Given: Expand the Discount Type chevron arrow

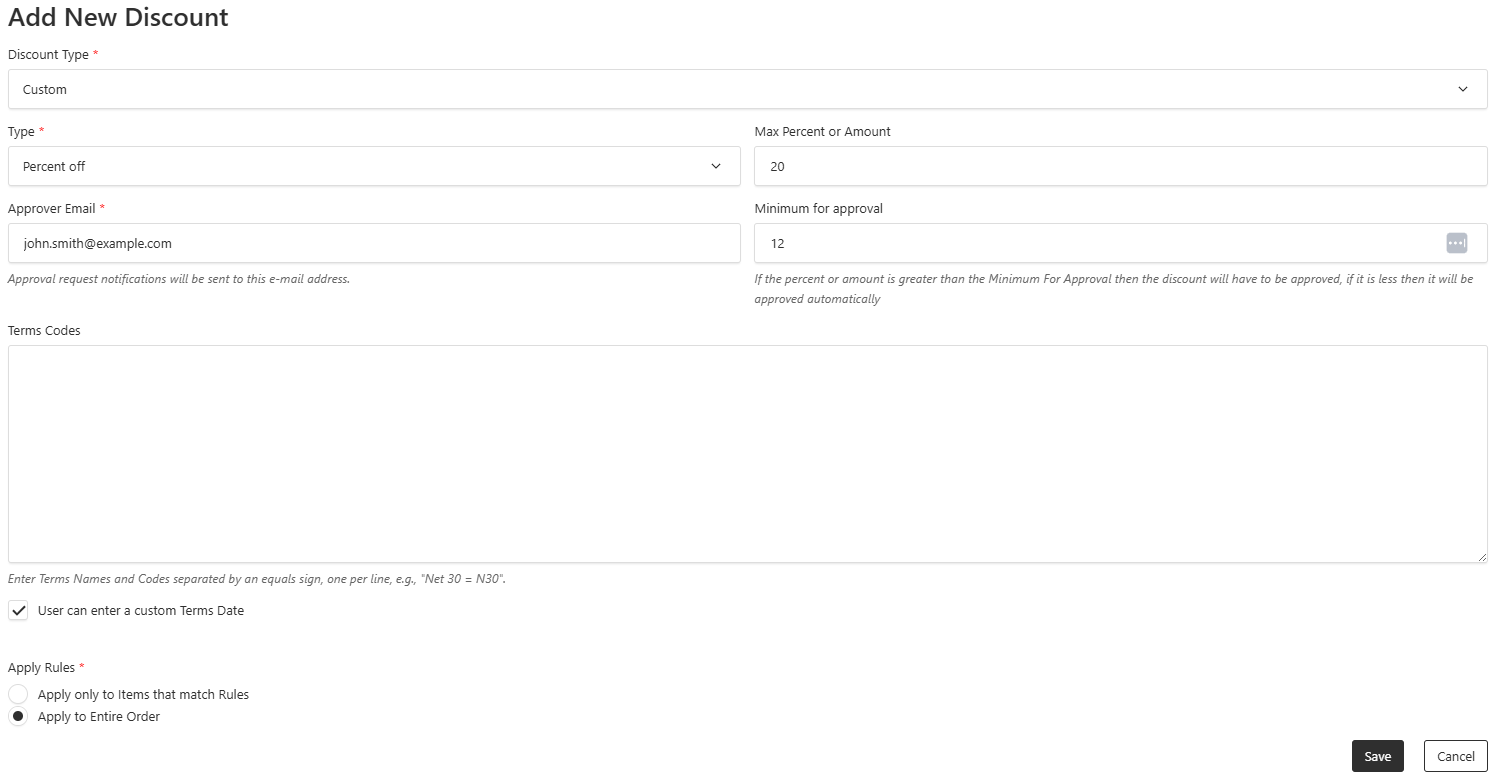Looking at the screenshot, I should point(1463,89).
